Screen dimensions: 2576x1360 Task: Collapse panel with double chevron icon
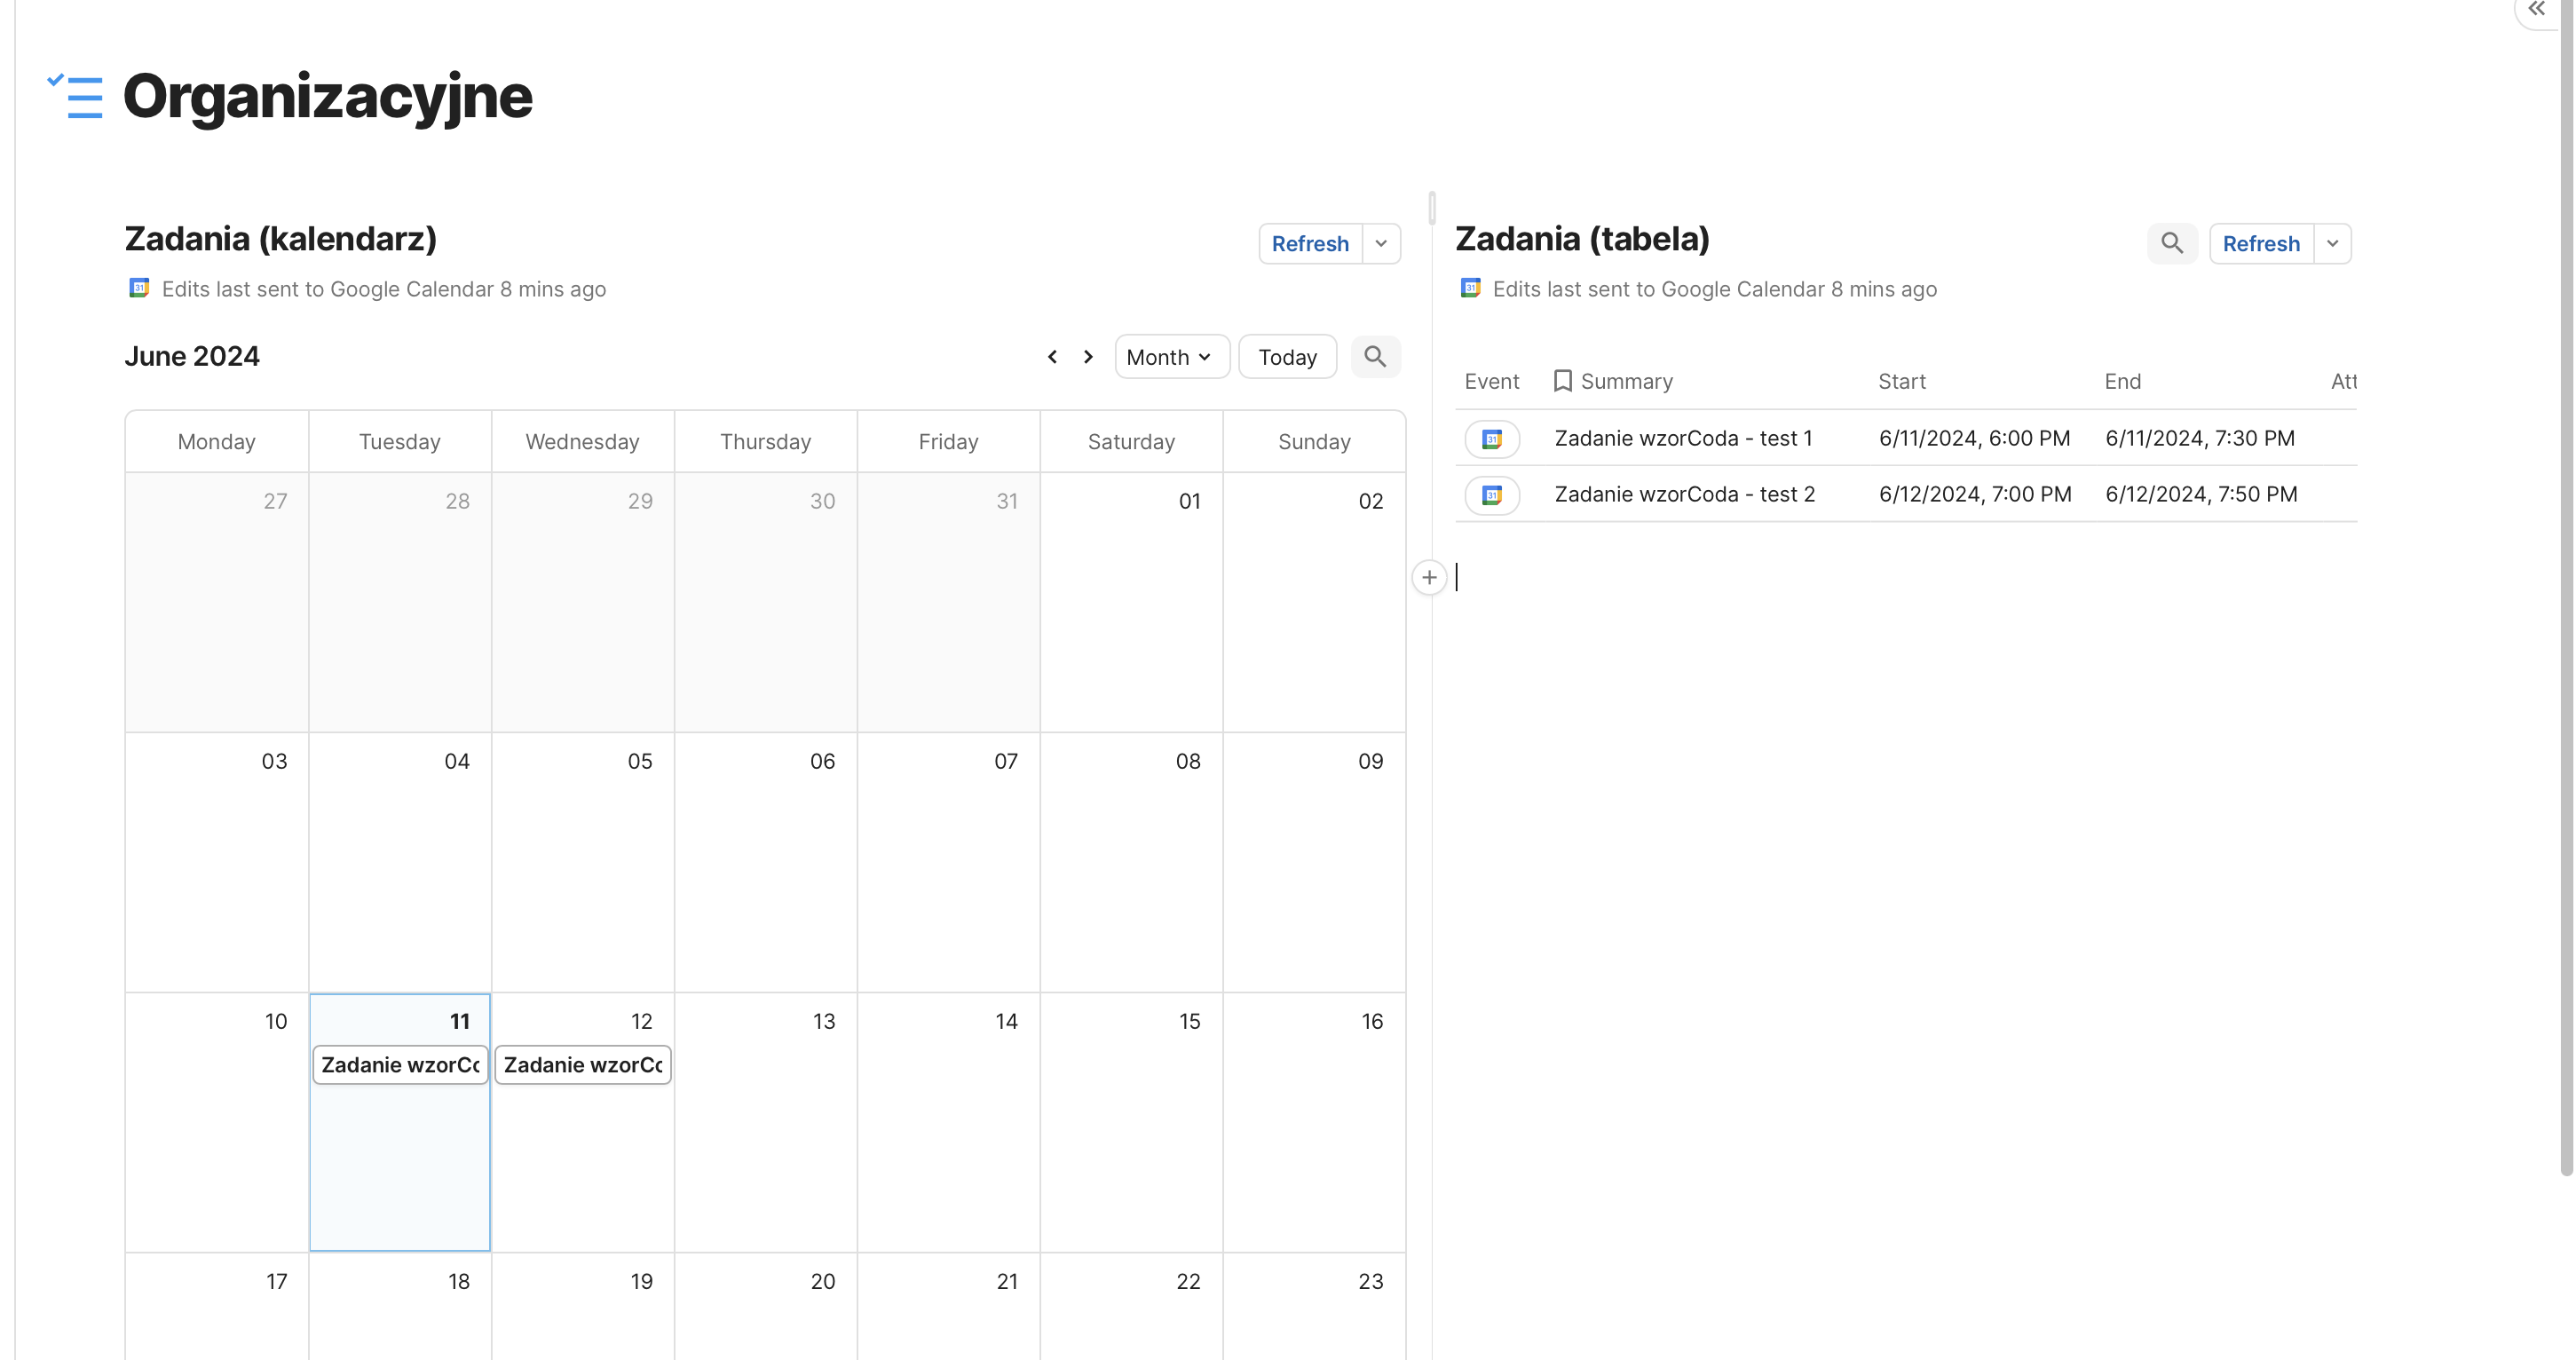pyautogui.click(x=2536, y=10)
